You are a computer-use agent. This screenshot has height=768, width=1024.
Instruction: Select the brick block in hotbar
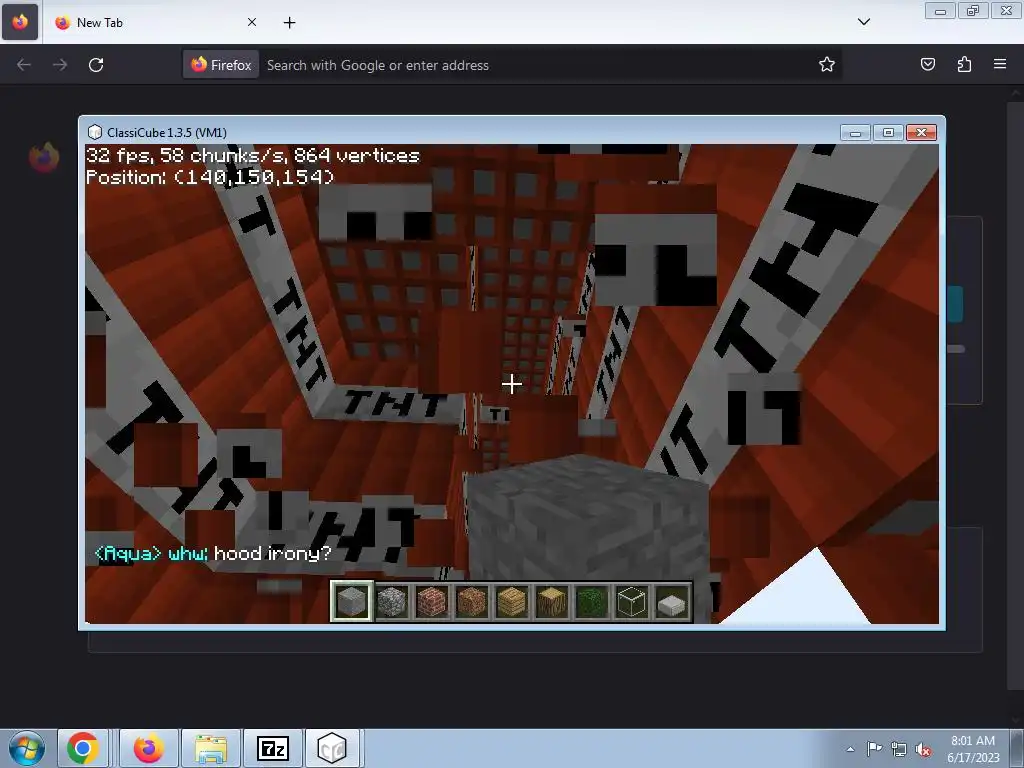pos(432,601)
